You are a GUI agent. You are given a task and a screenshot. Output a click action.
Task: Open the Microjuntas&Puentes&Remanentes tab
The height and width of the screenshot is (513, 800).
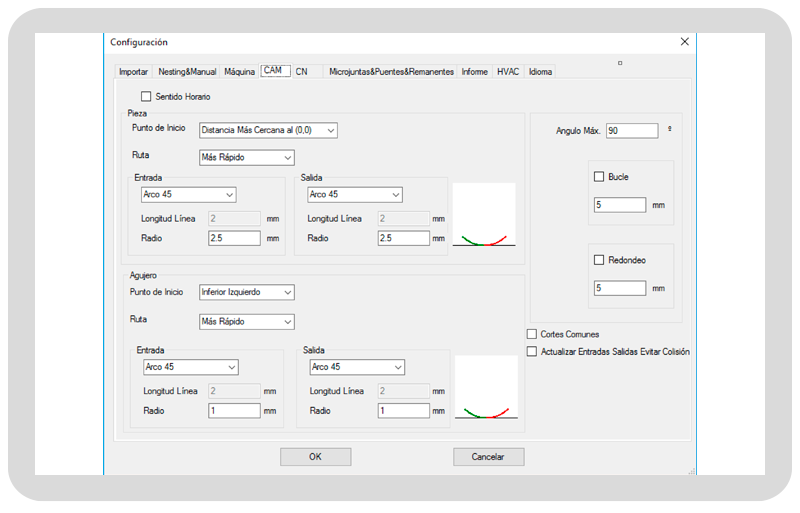coord(391,71)
